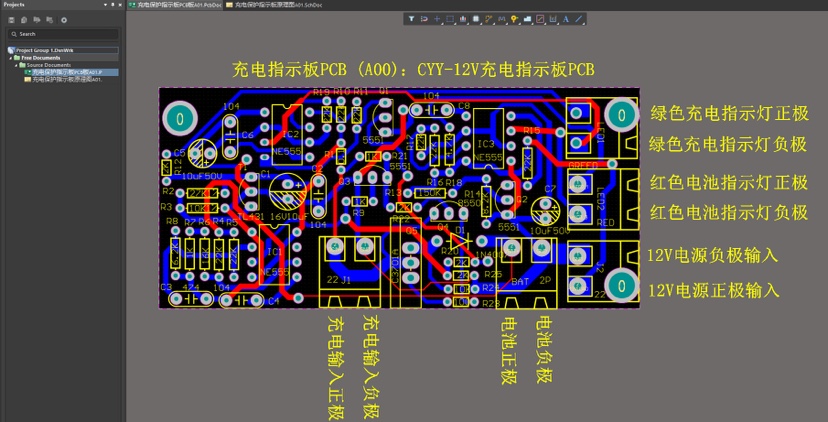Screen dimensions: 828x422
Task: Select the TL431 component T1
Action: pyautogui.click(x=249, y=191)
